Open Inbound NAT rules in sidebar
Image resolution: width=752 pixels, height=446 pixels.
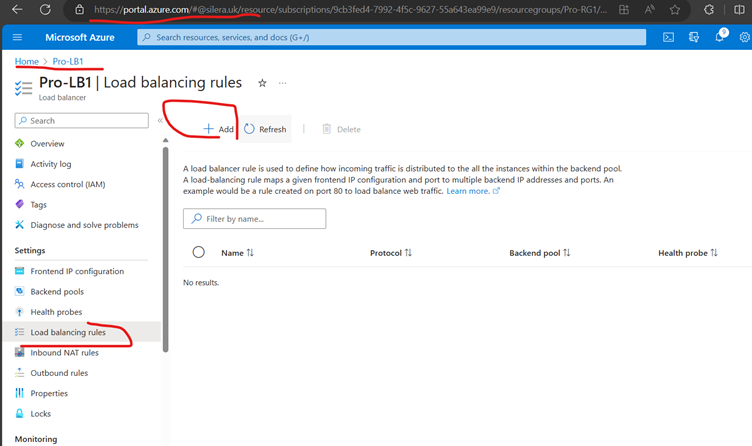[64, 353]
